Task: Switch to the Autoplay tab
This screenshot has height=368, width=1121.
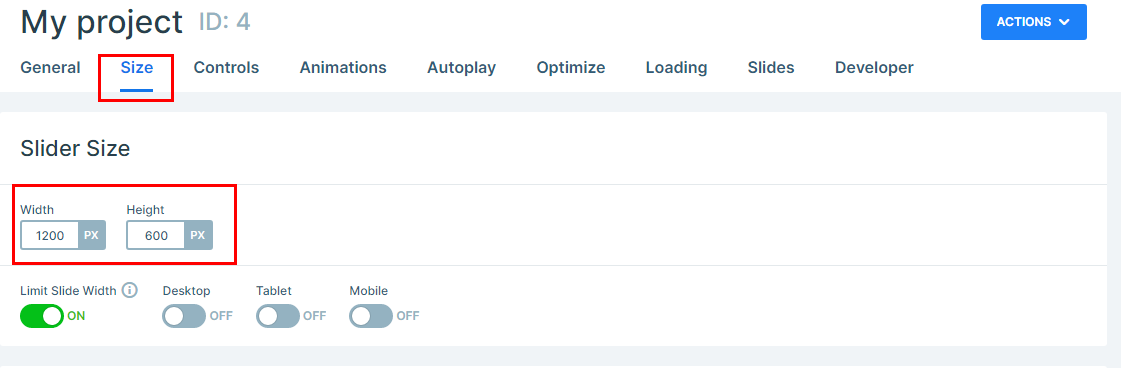Action: click(462, 68)
